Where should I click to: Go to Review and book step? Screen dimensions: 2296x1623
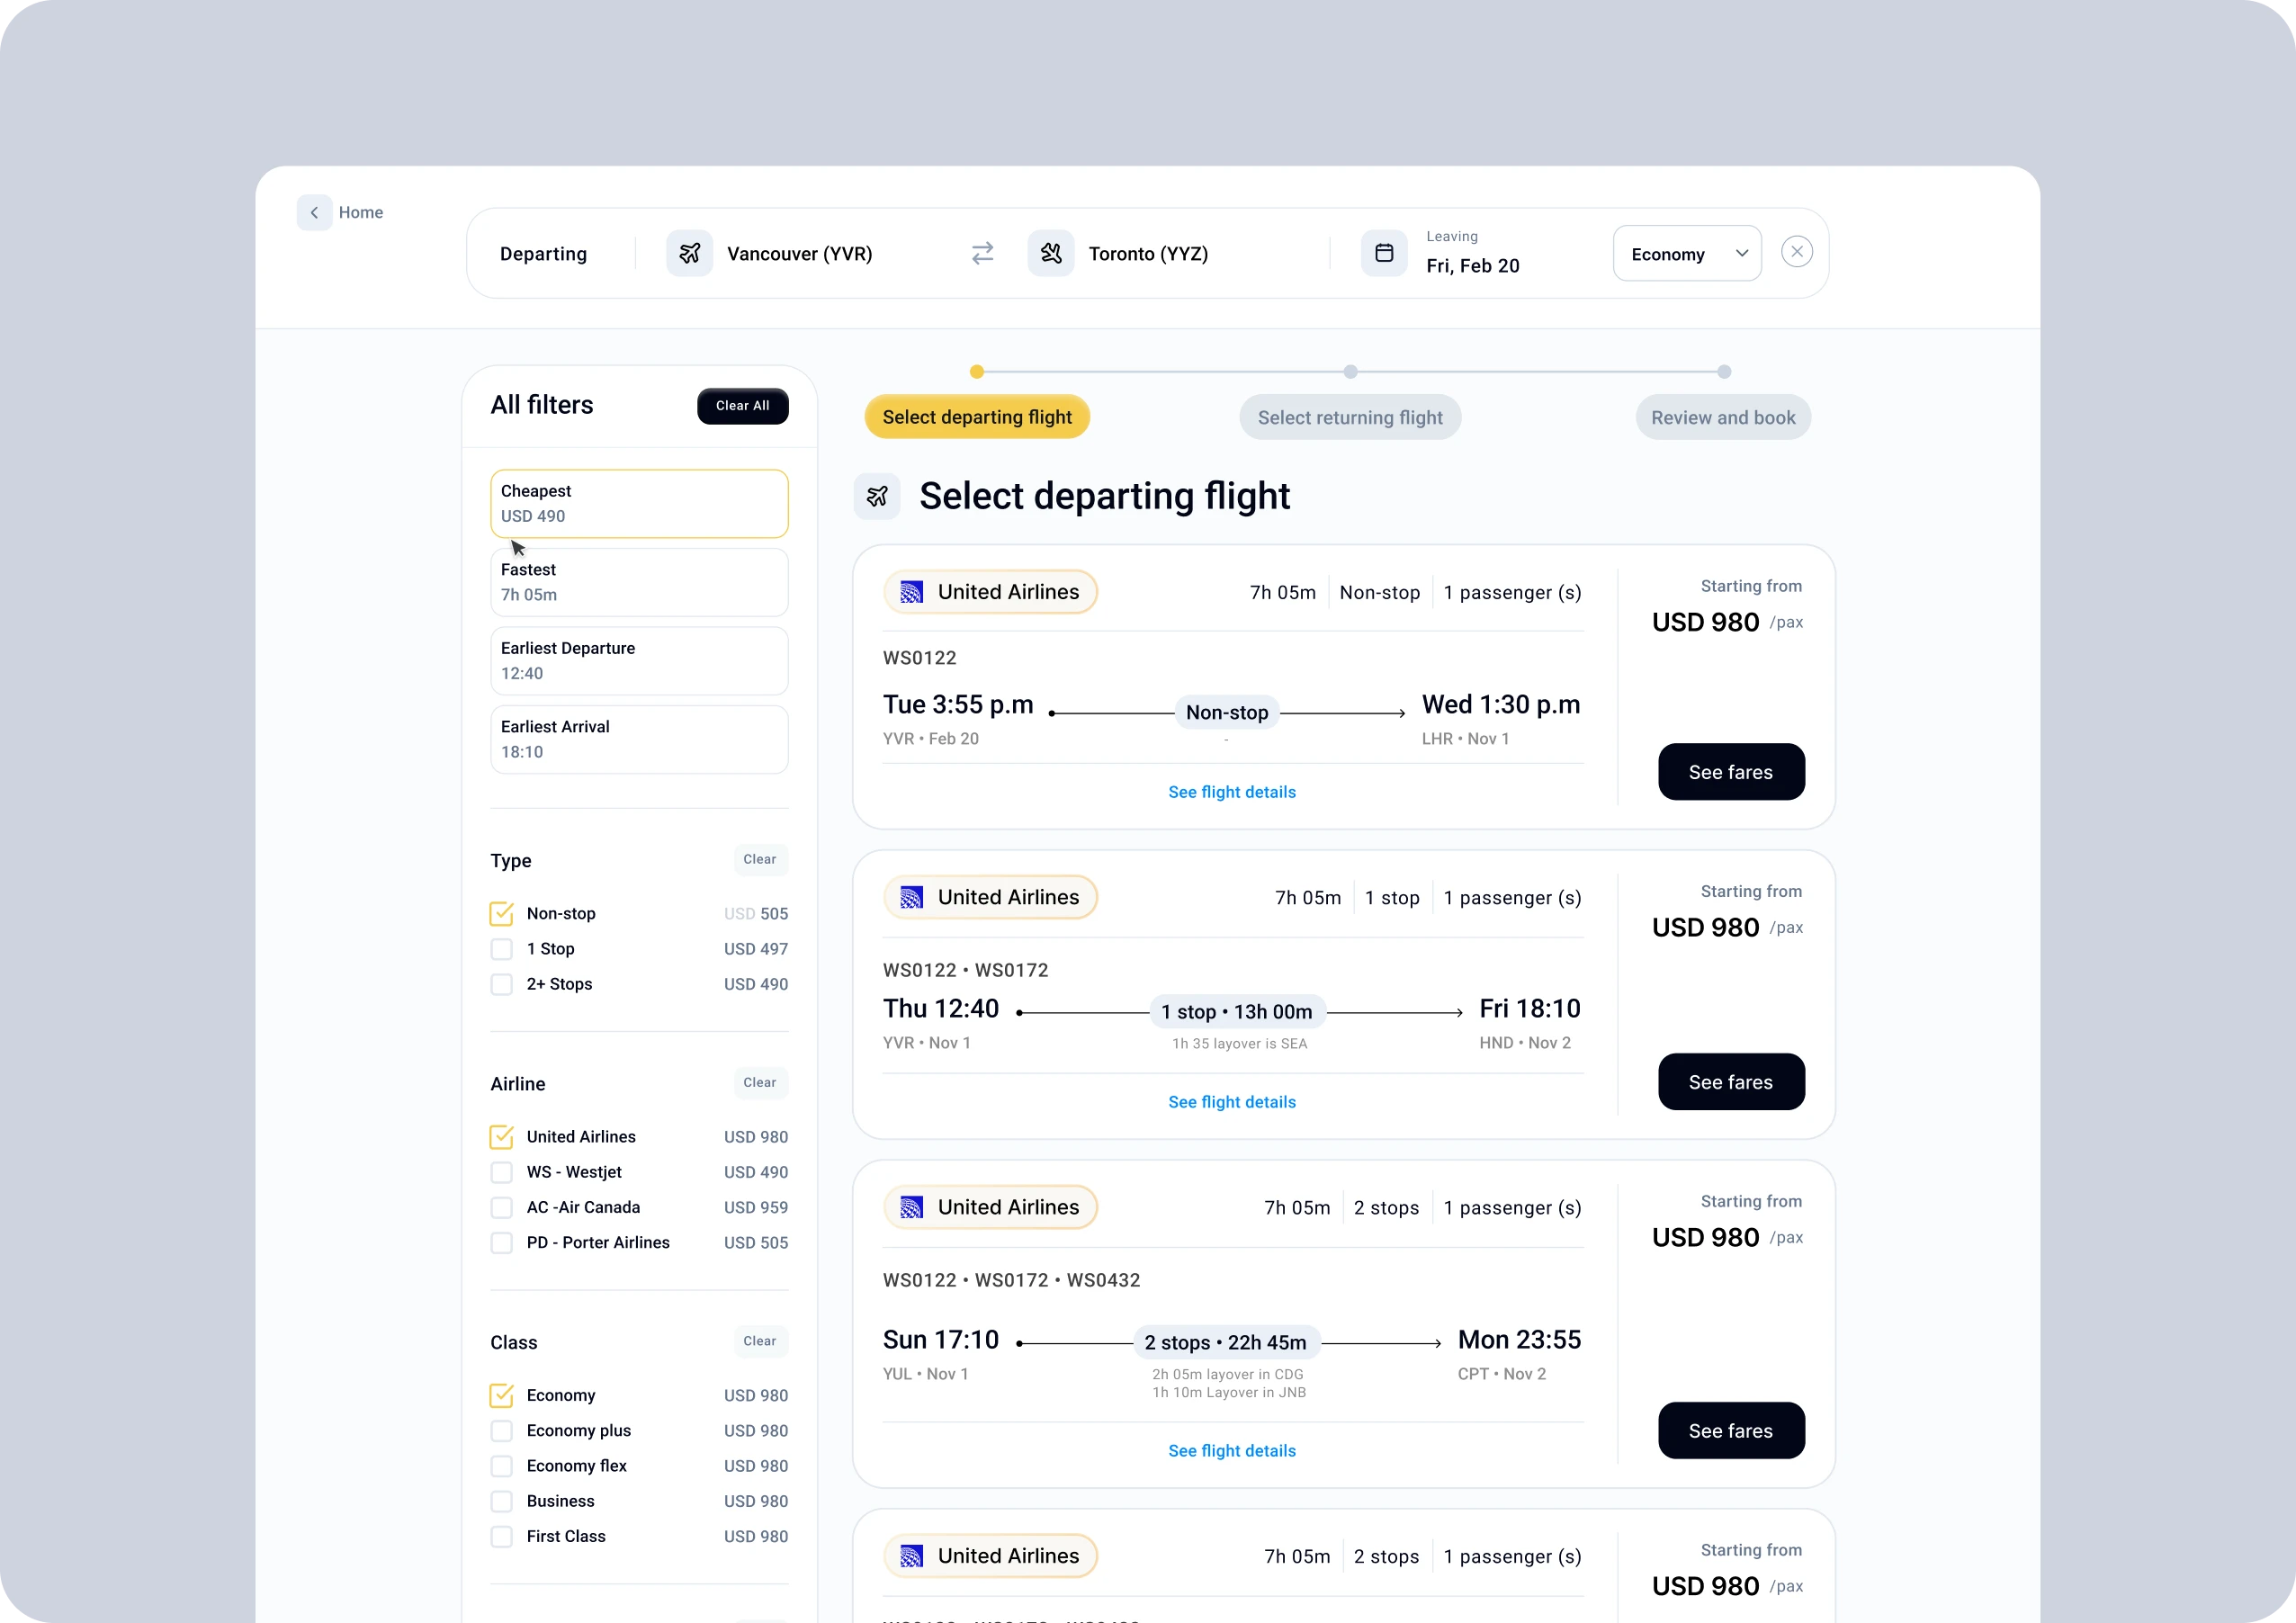[1723, 417]
